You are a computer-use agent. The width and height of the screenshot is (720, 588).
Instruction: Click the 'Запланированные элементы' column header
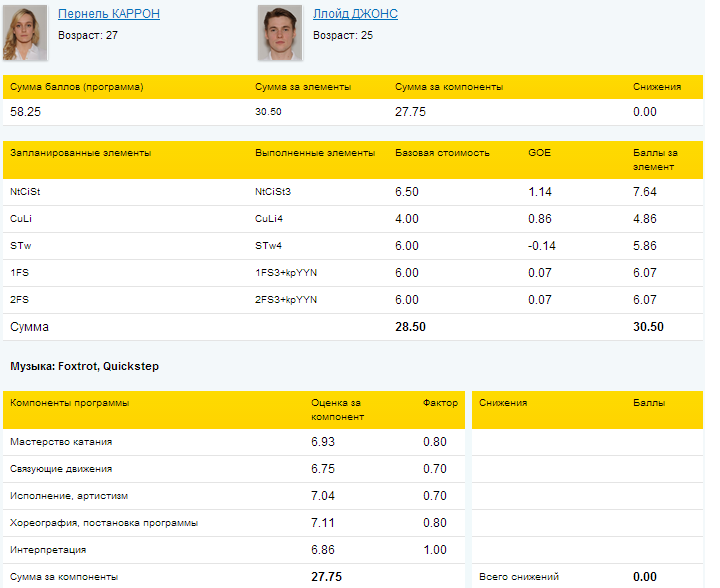tap(81, 153)
